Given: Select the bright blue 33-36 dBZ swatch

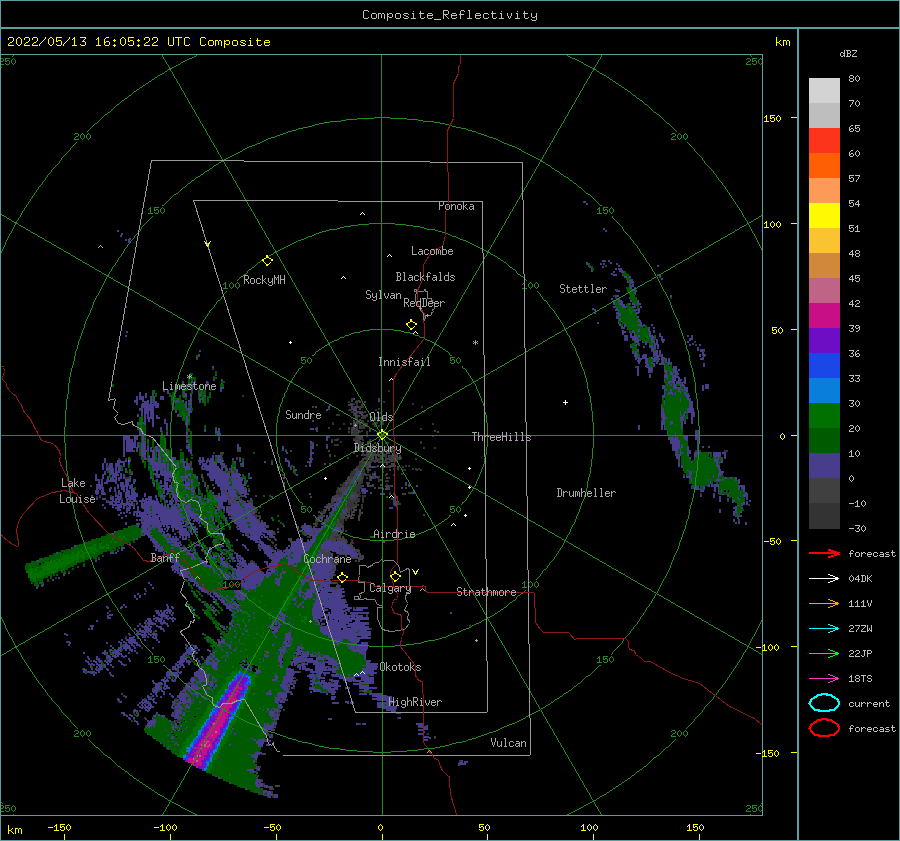Looking at the screenshot, I should 824,366.
